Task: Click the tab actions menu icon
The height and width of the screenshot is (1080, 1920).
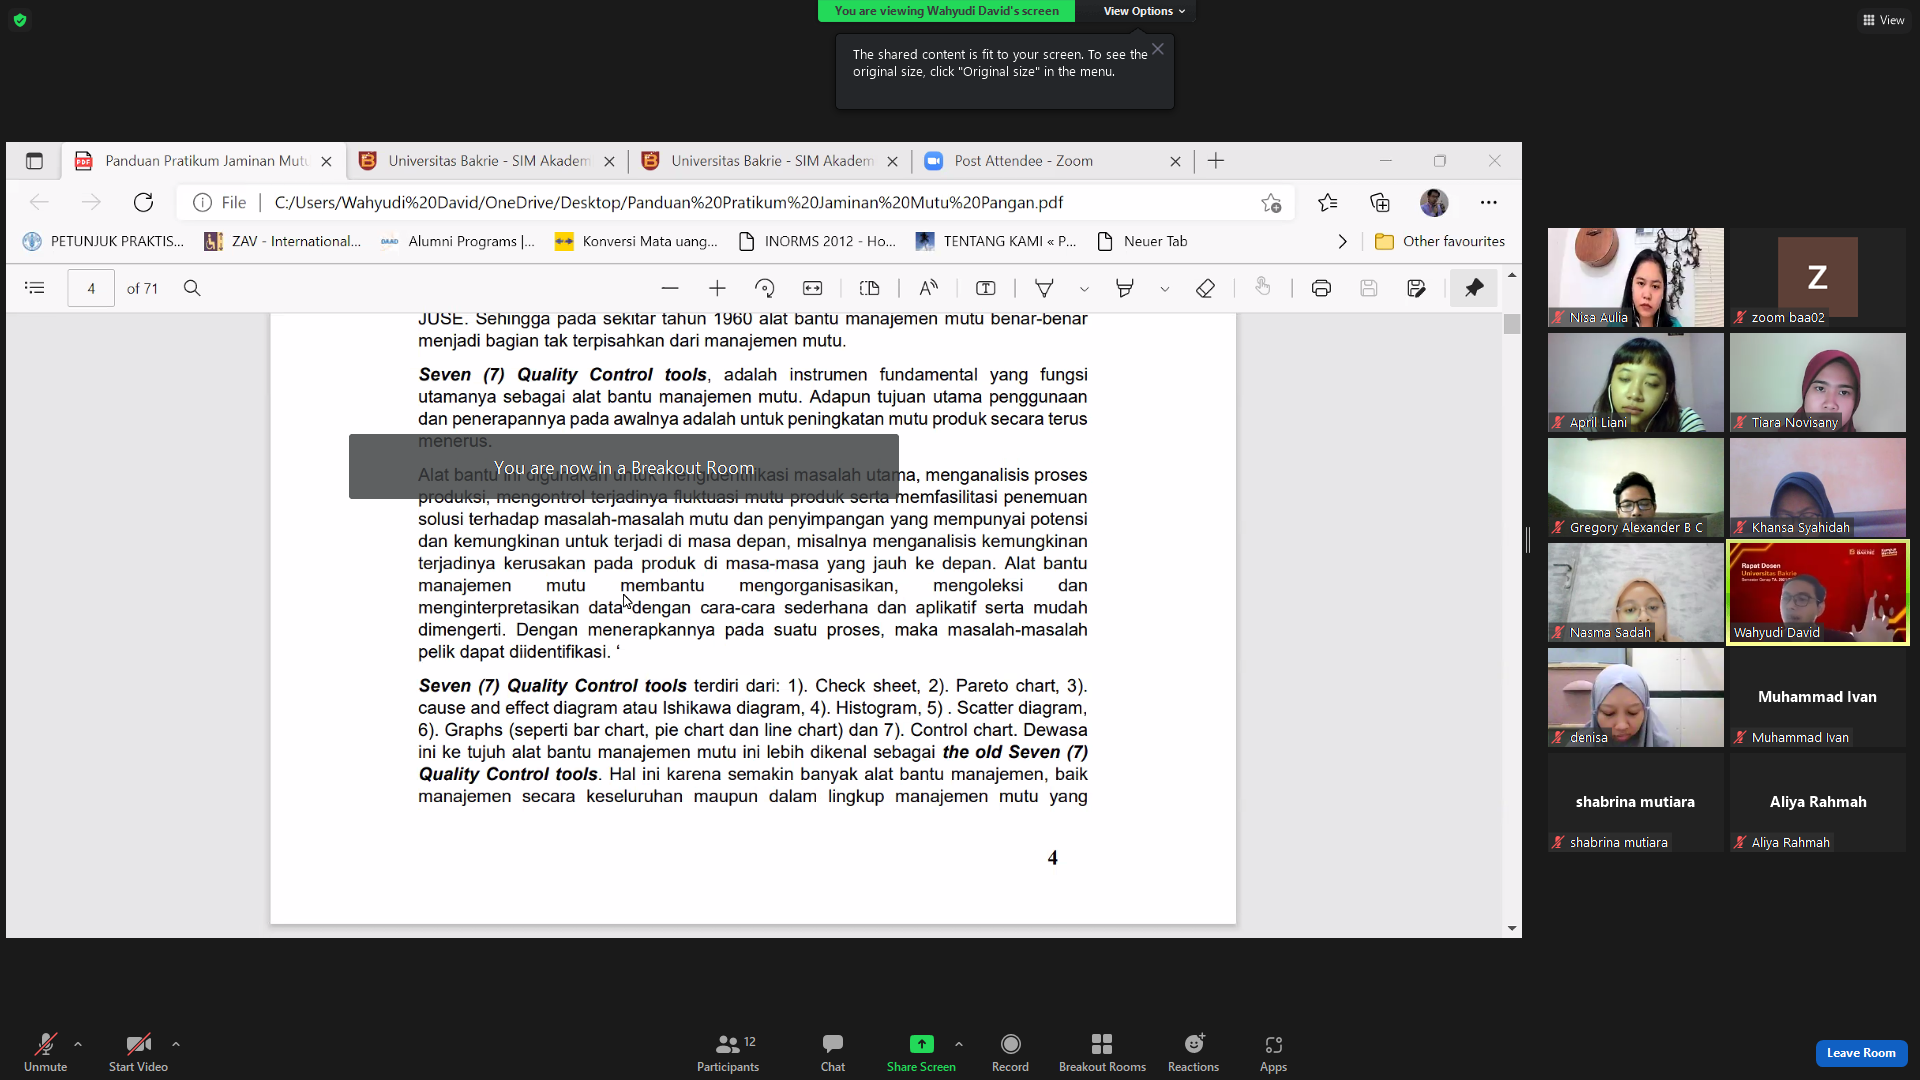Action: pos(34,161)
